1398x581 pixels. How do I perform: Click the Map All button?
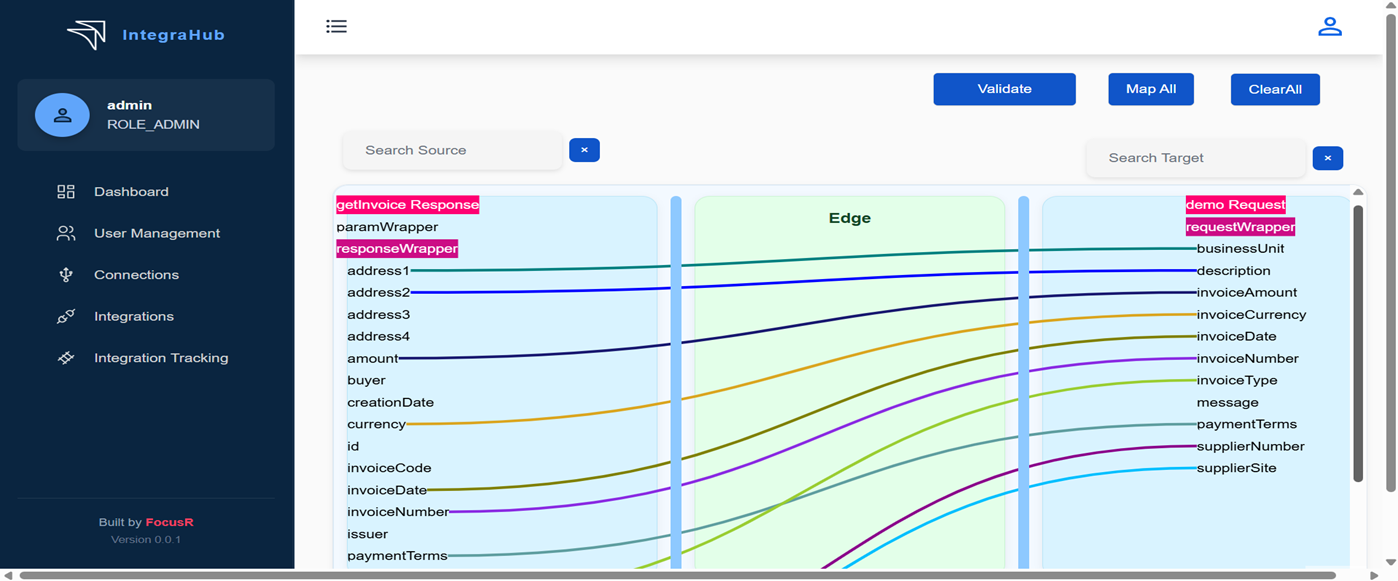point(1150,89)
